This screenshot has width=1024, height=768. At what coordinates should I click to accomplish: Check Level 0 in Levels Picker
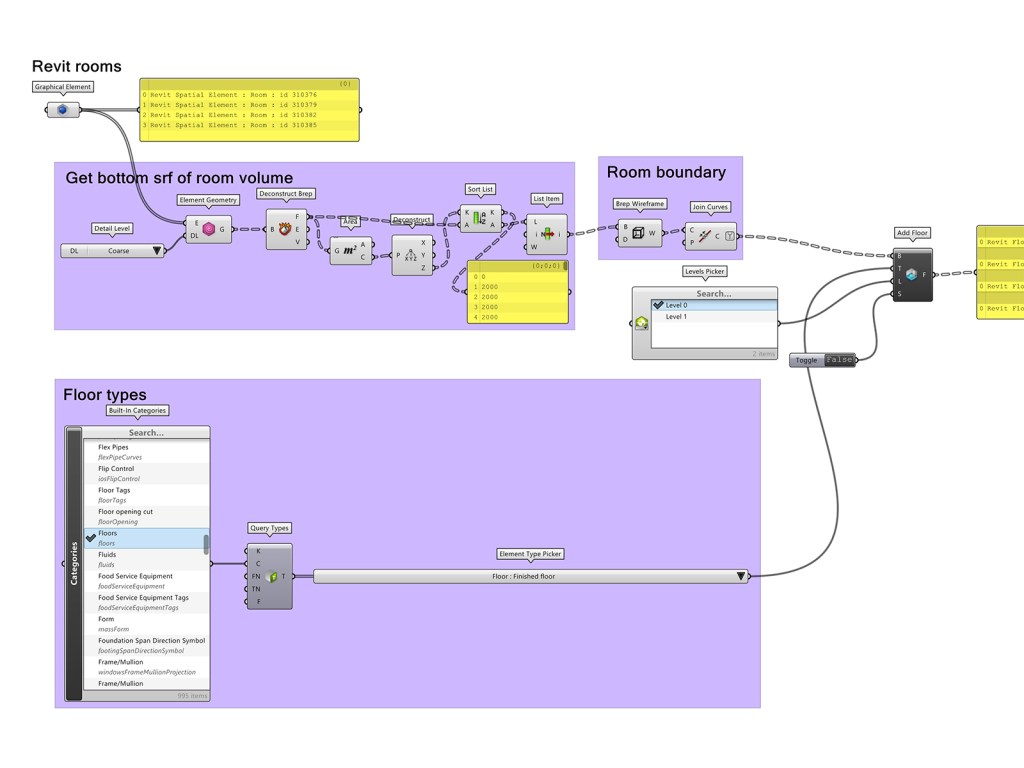658,305
